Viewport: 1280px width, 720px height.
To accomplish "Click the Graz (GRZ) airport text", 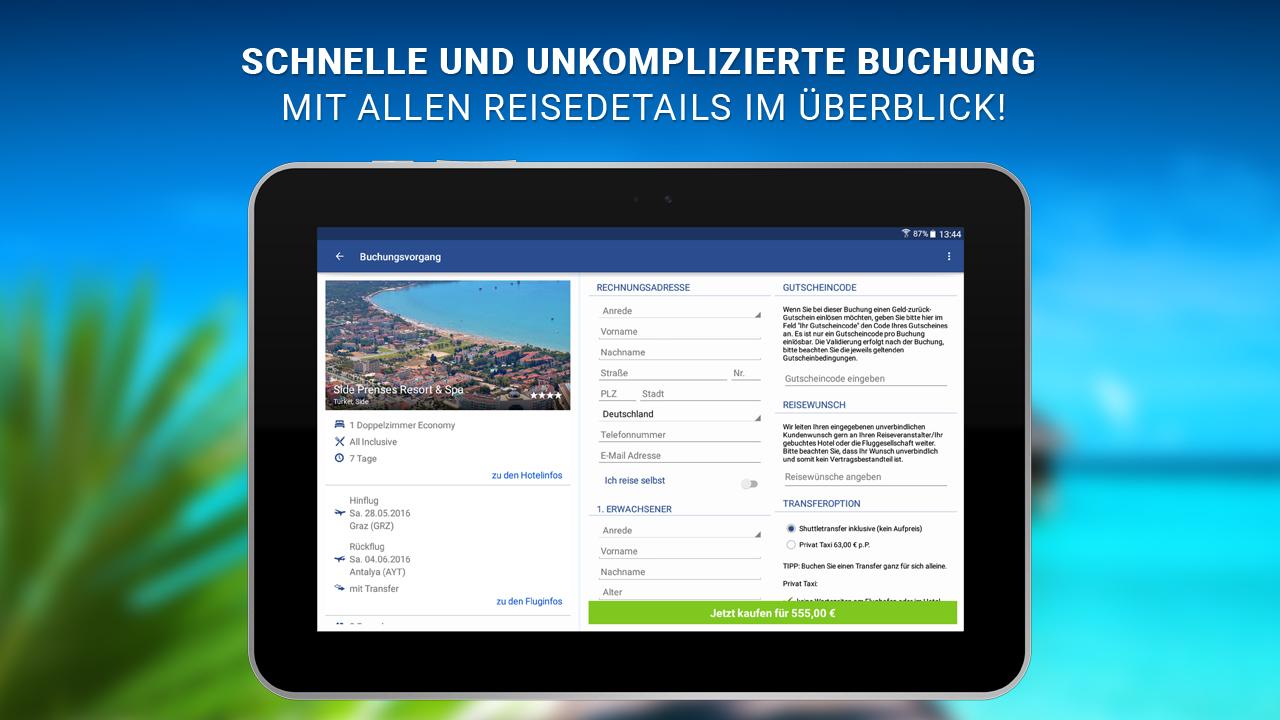I will click(x=371, y=526).
